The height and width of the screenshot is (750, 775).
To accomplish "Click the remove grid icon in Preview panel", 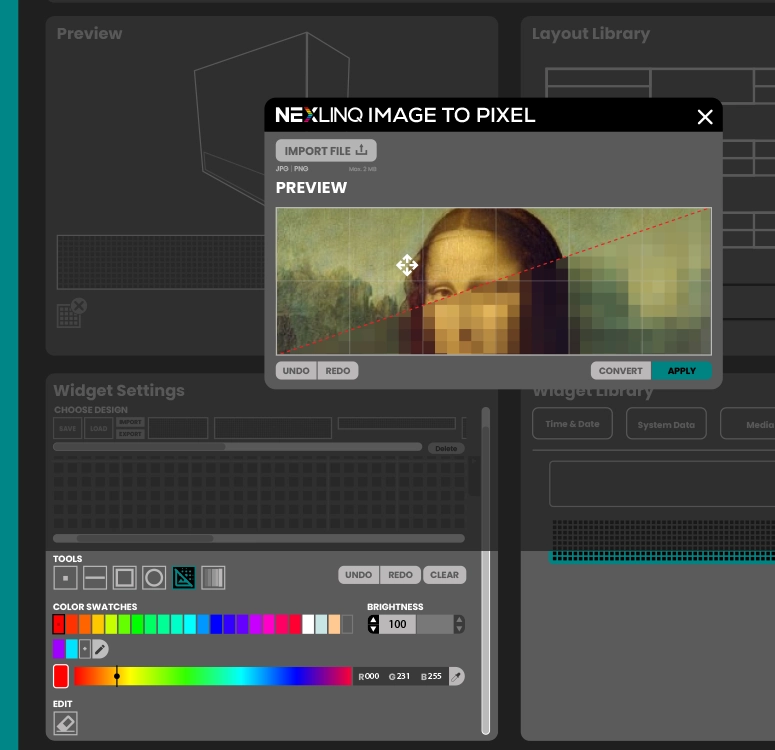I will tap(72, 312).
